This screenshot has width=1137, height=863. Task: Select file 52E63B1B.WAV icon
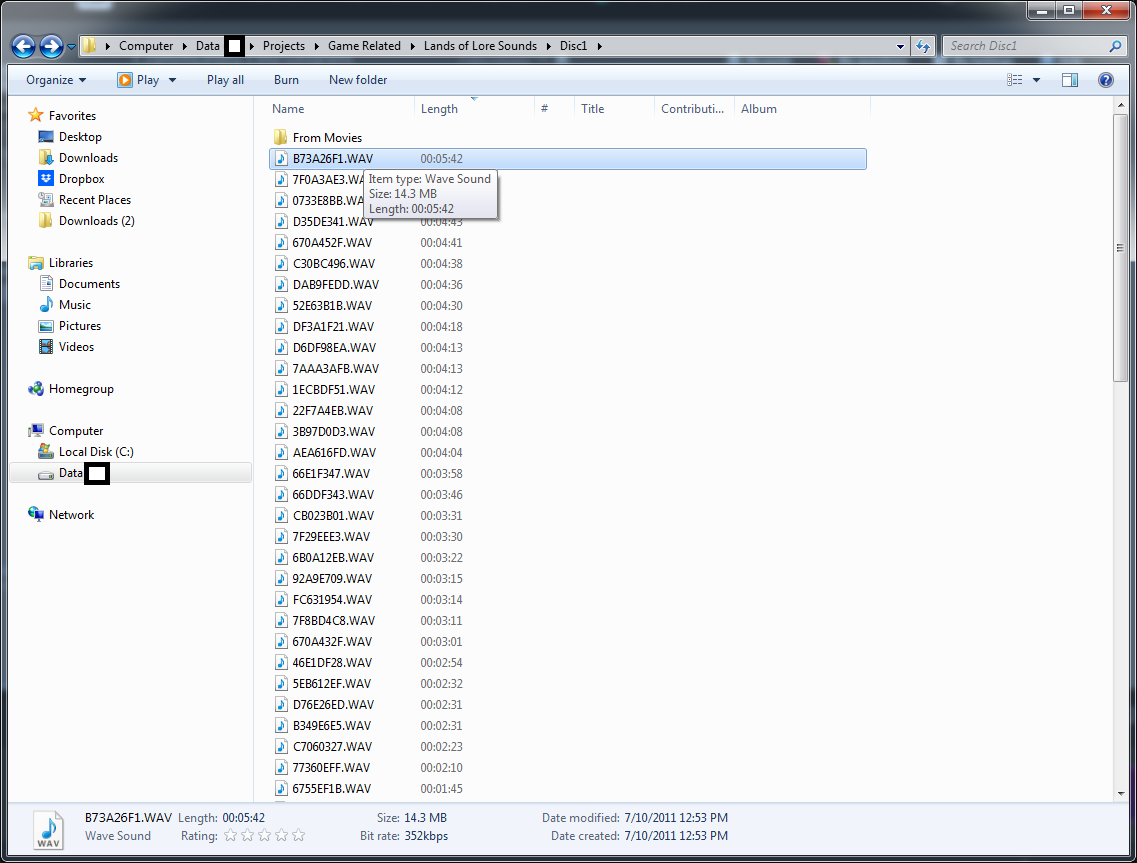pos(281,305)
